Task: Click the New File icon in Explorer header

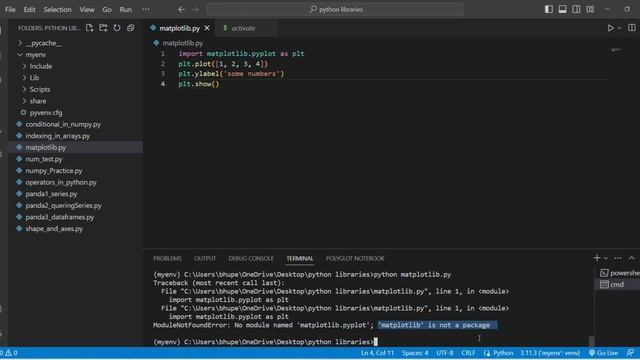Action: 89,28
